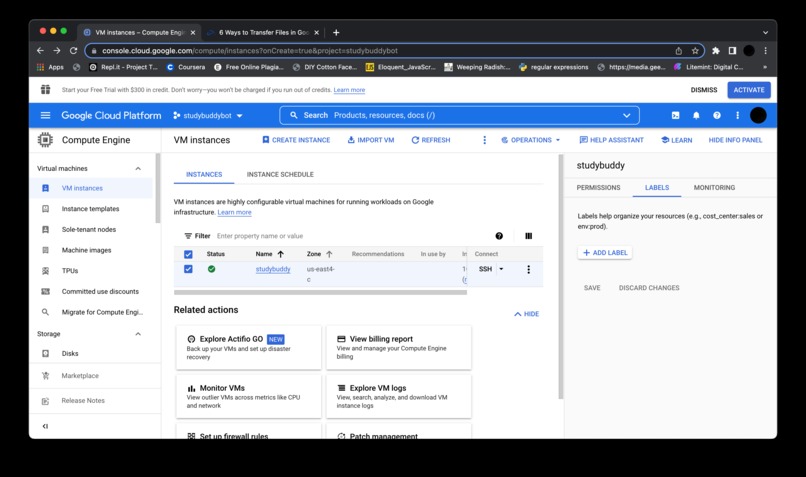Open the Permissions tab
The height and width of the screenshot is (477, 806).
[598, 188]
